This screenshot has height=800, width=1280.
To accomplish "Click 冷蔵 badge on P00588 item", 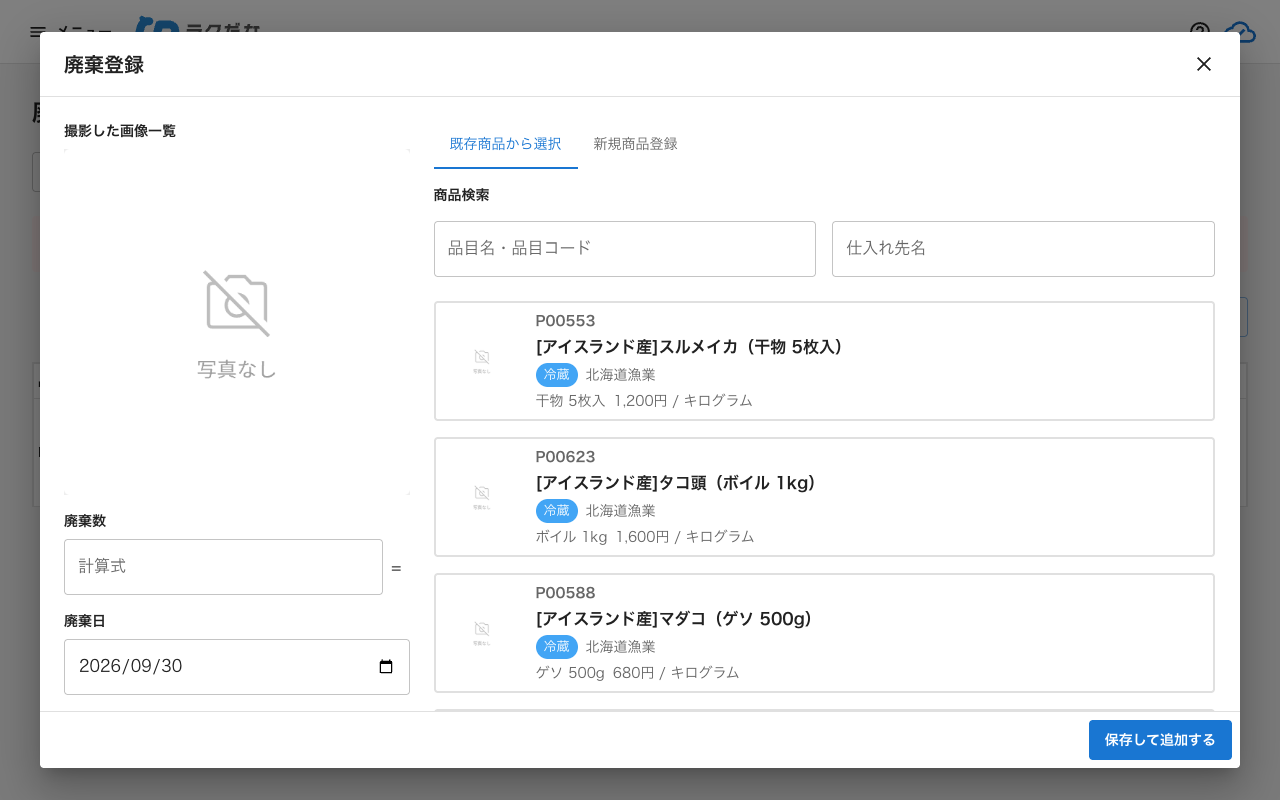I will [557, 647].
